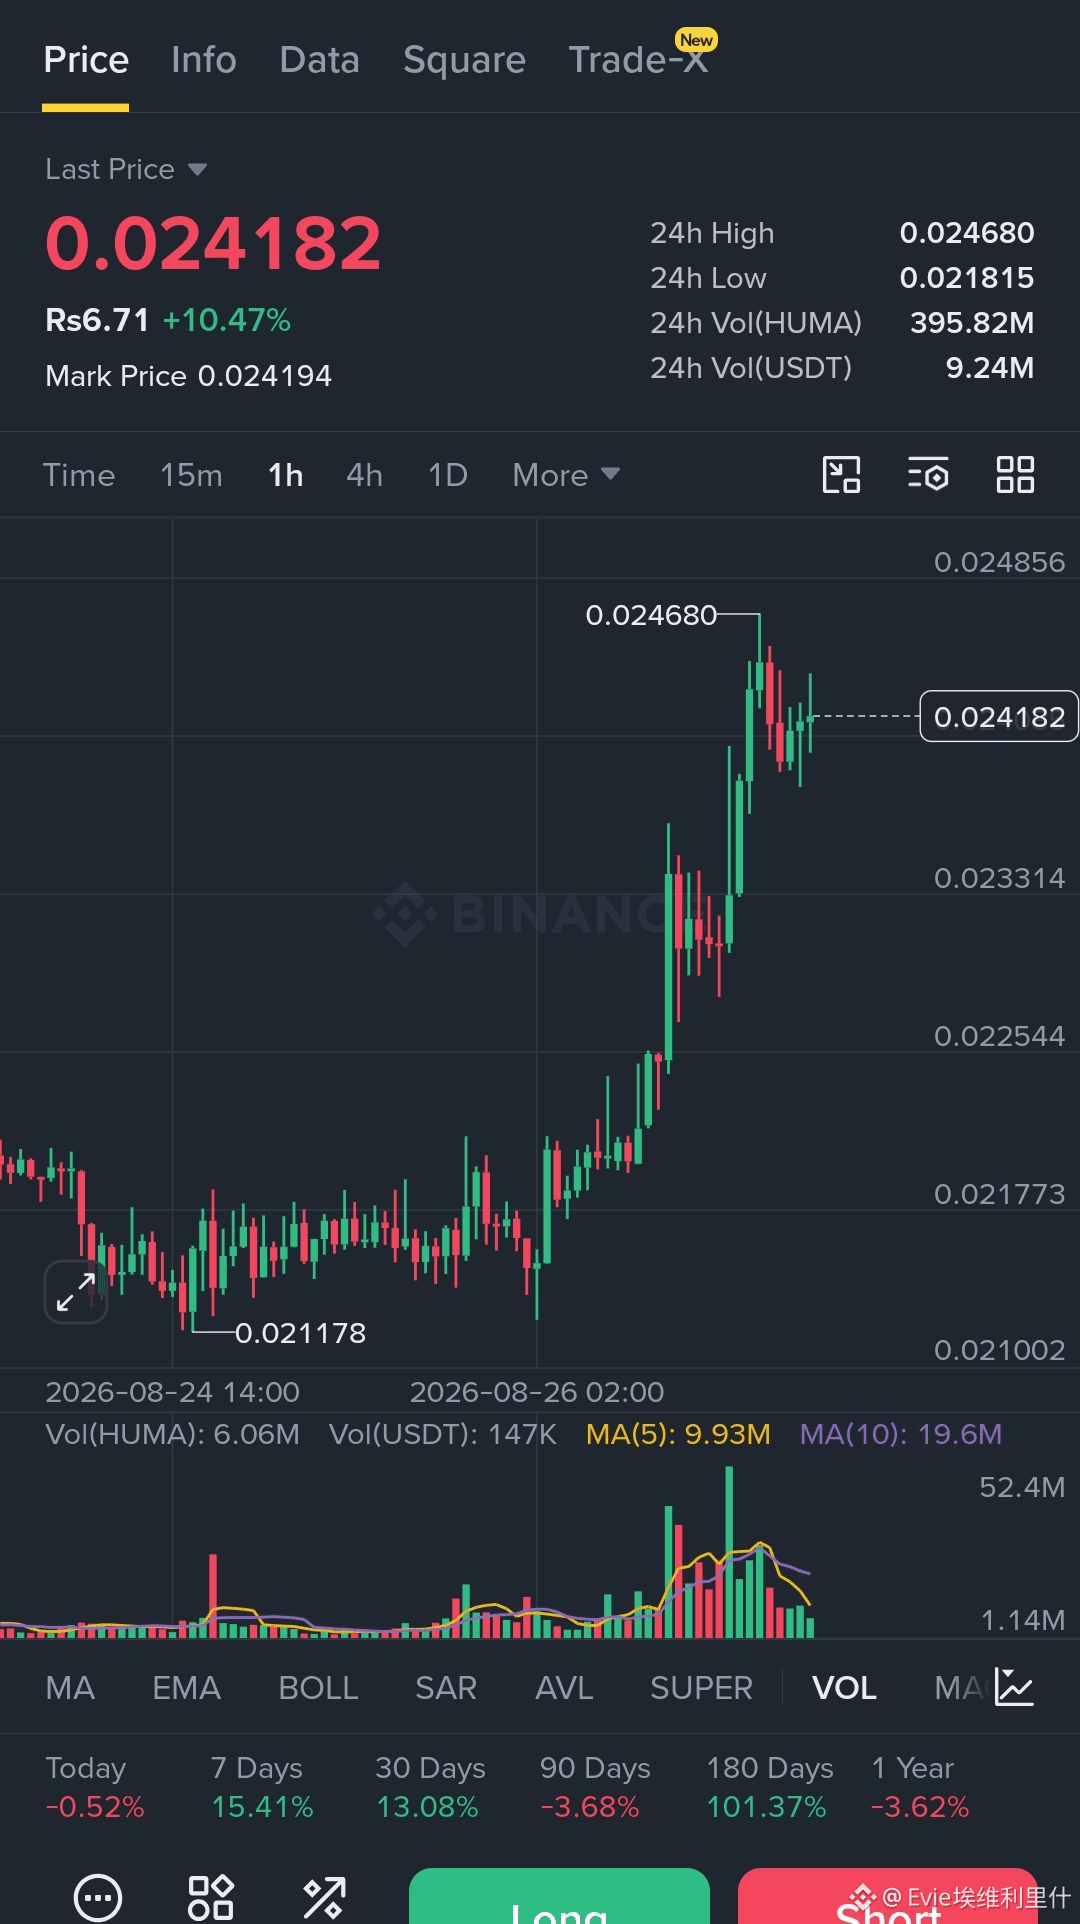1080x1924 pixels.
Task: Expand the More timeframes dropdown
Action: [566, 475]
